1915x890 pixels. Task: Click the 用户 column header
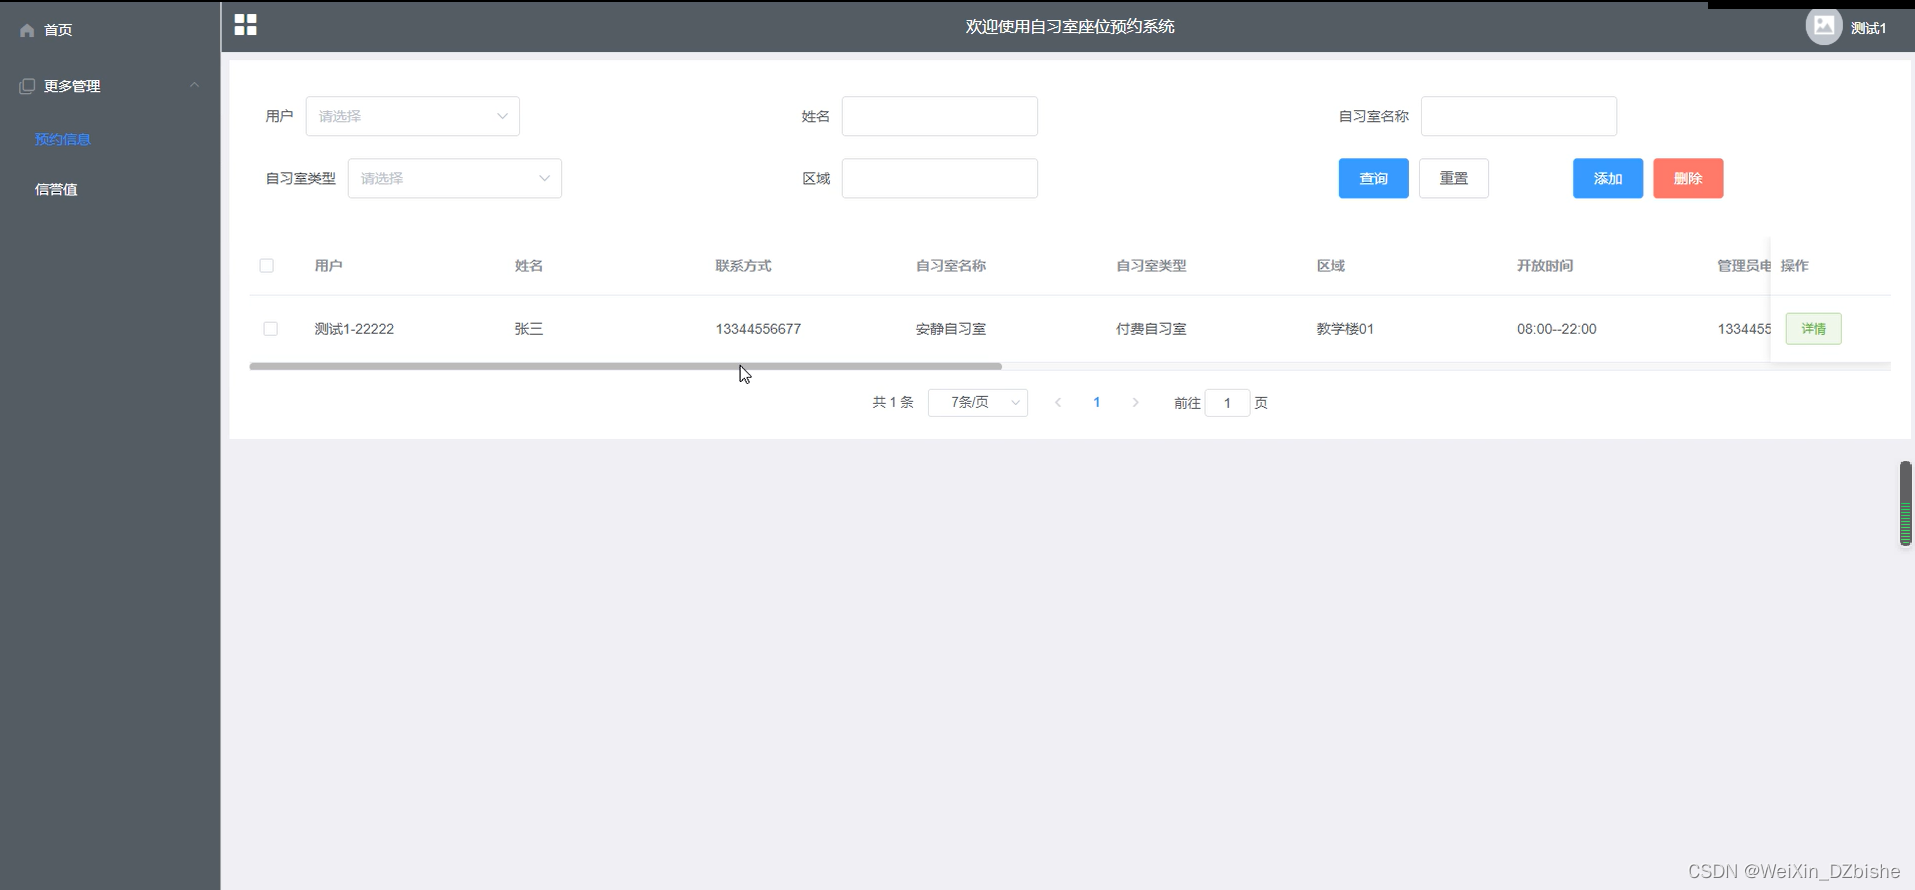[329, 266]
